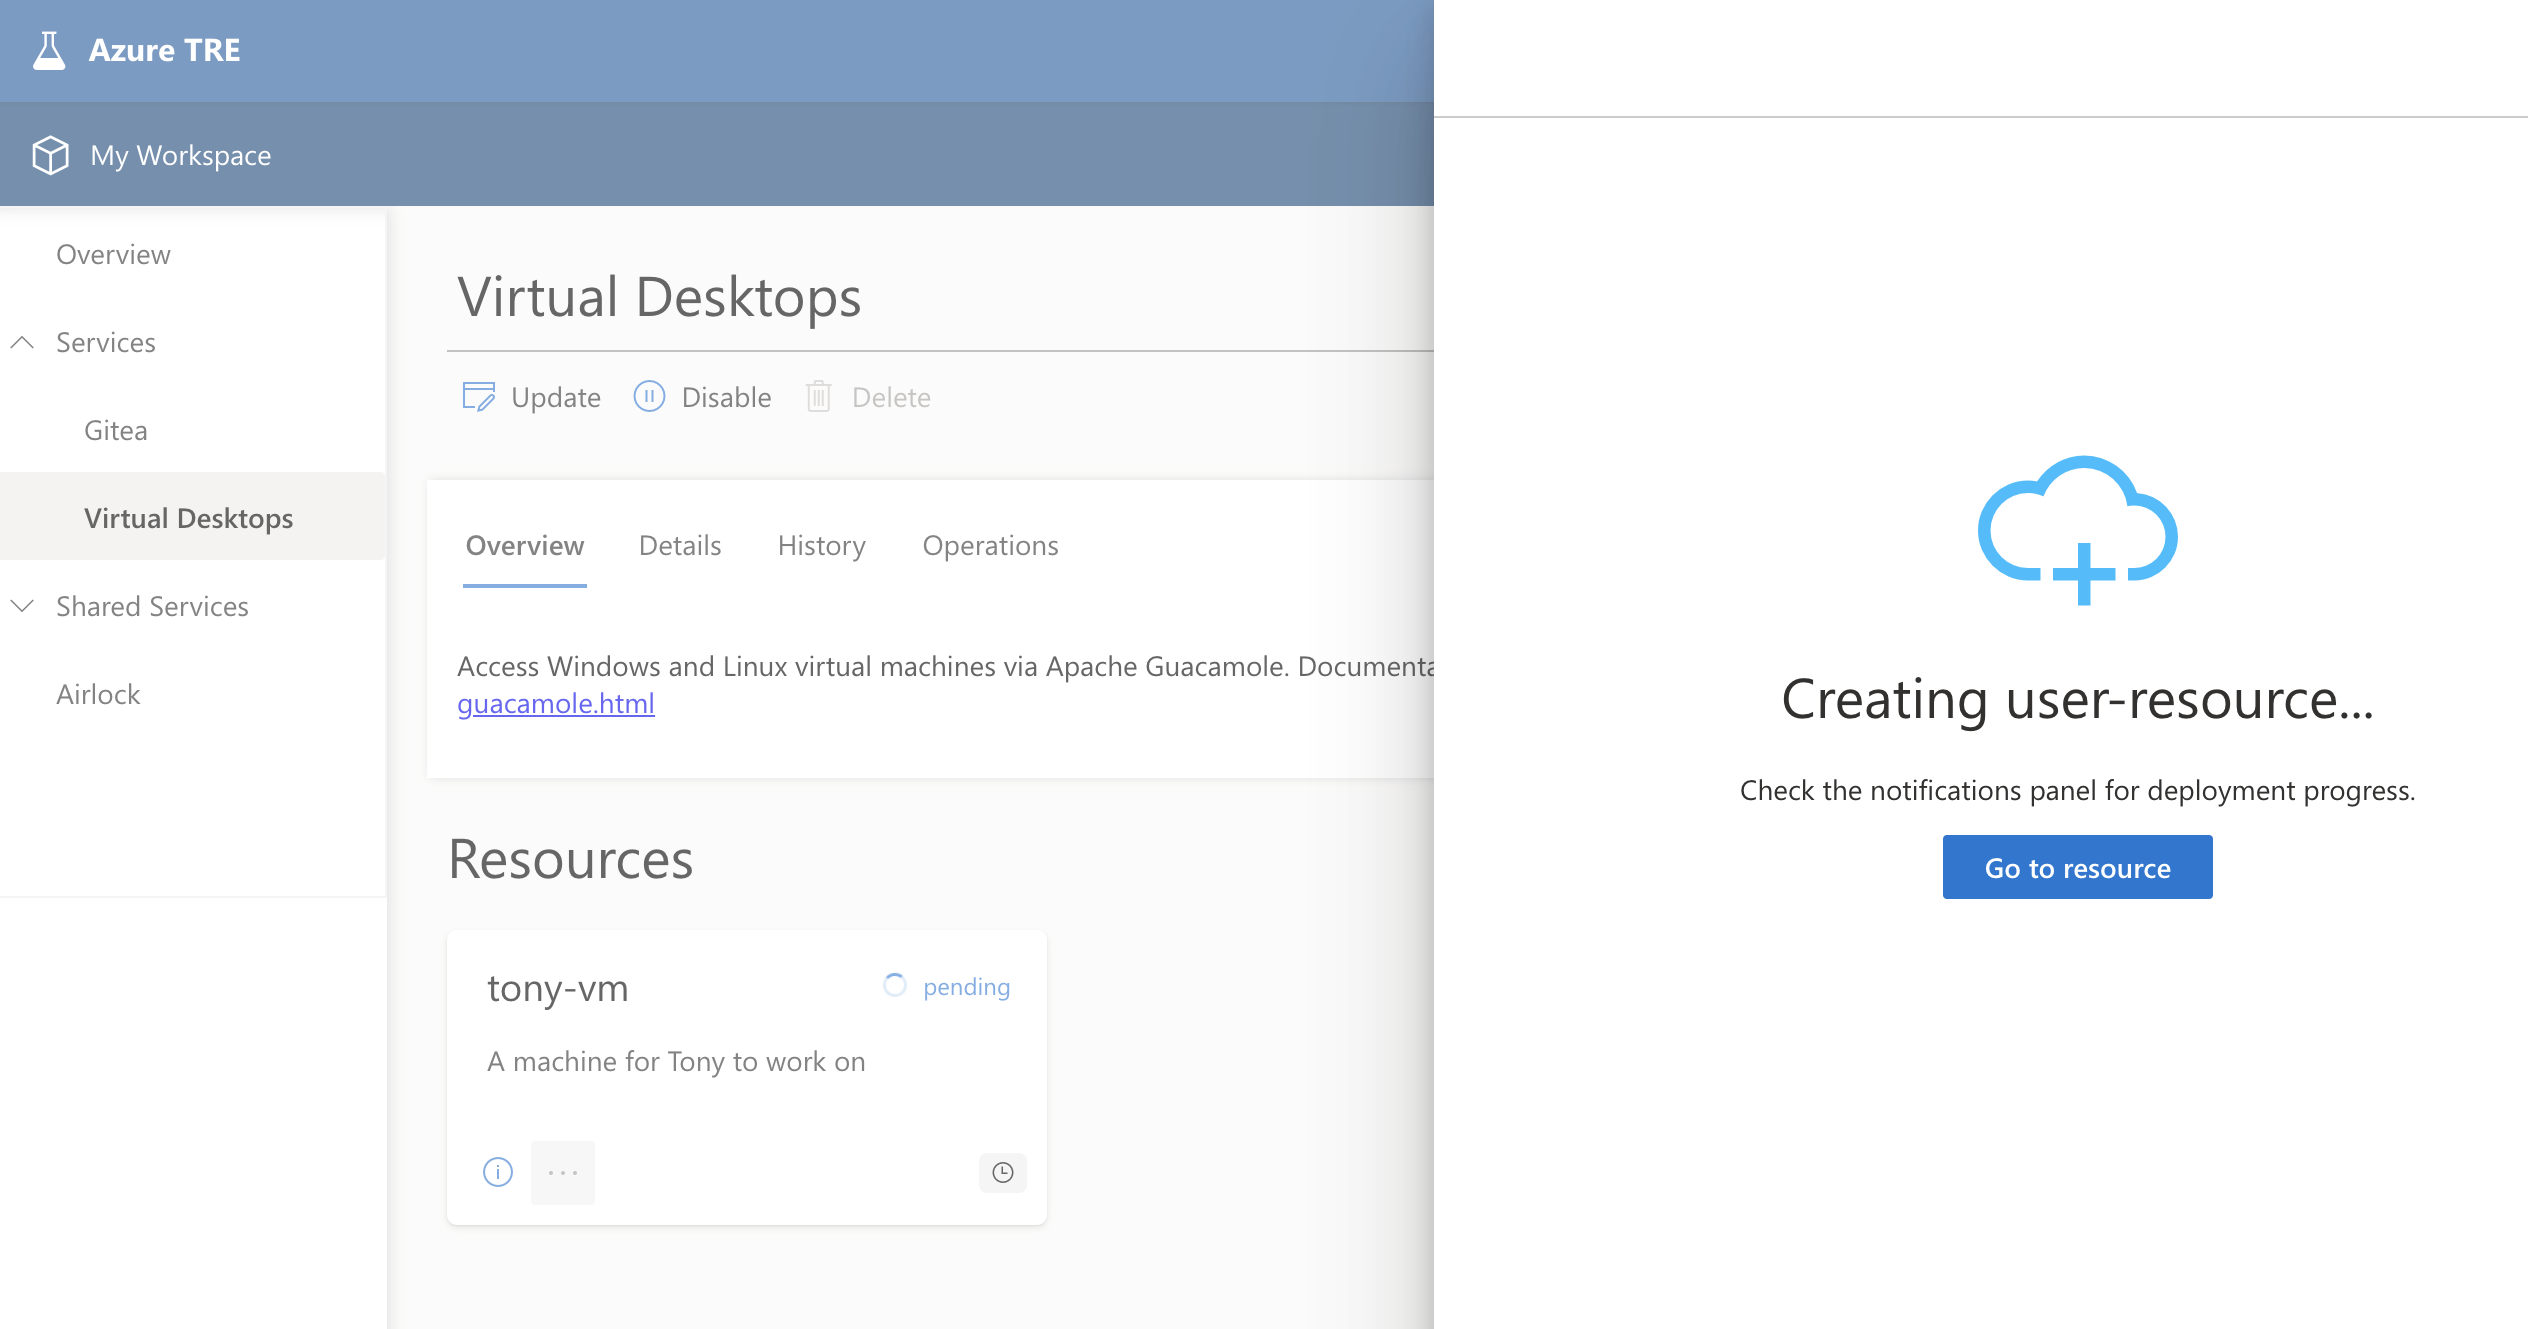Image resolution: width=2528 pixels, height=1329 pixels.
Task: Select Gitea from the Services list
Action: (117, 430)
